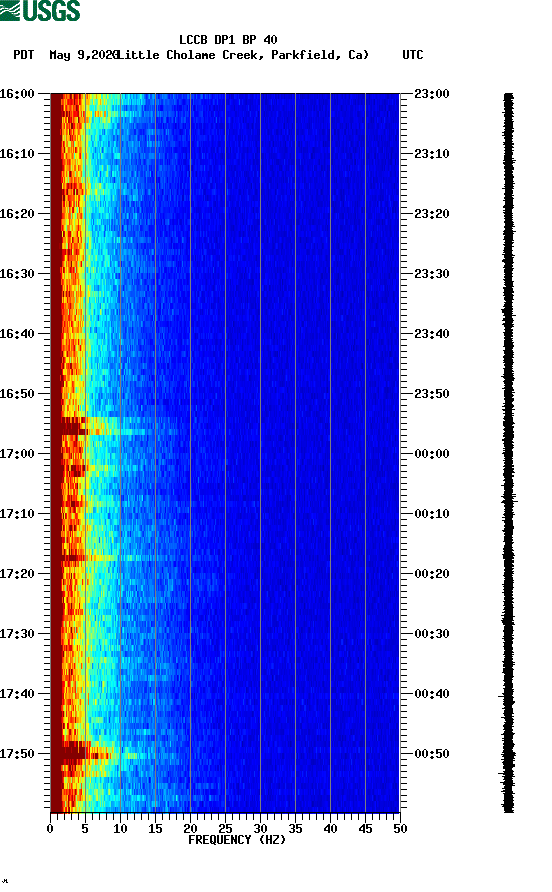Click the 'FREQUENCY (HZ)' axis label

click(237, 840)
